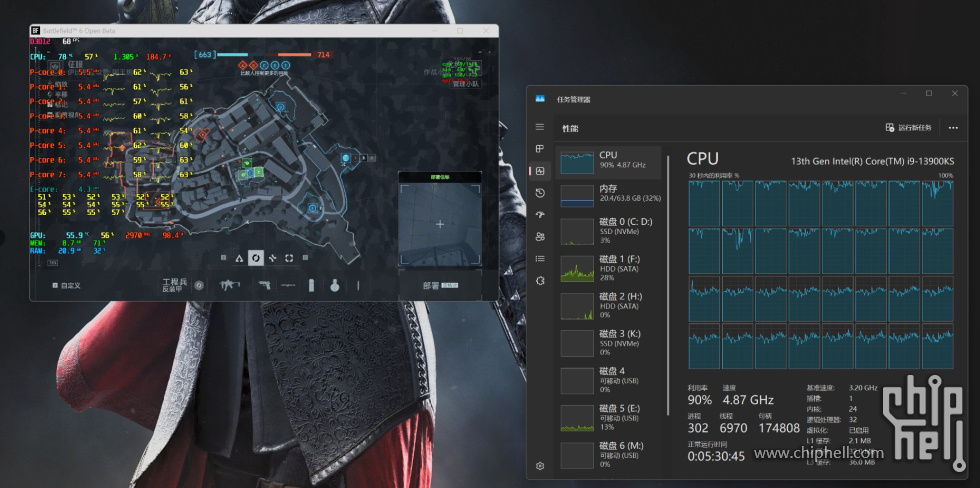Select 磁盘 5 (E:) USB entry
The width and height of the screenshot is (980, 488).
(609, 417)
